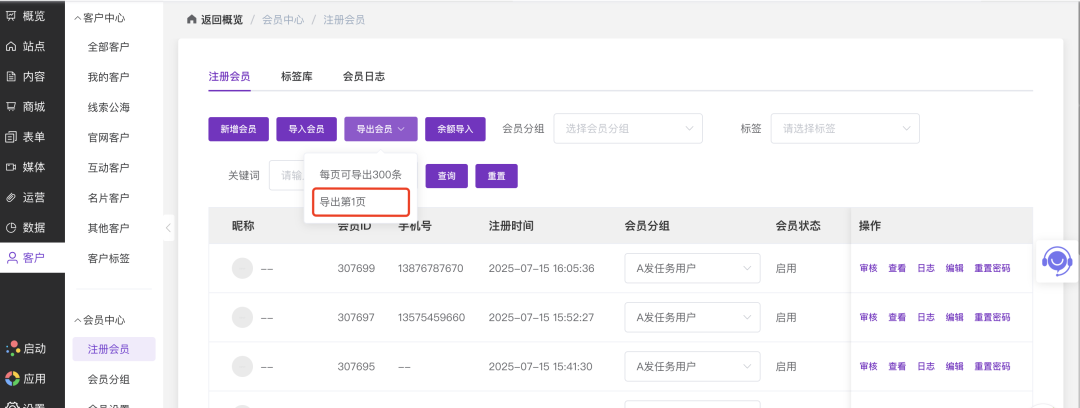Screen dimensions: 1080x408
Task: Collapse the submenu panel with arrow handle
Action: click(x=168, y=229)
